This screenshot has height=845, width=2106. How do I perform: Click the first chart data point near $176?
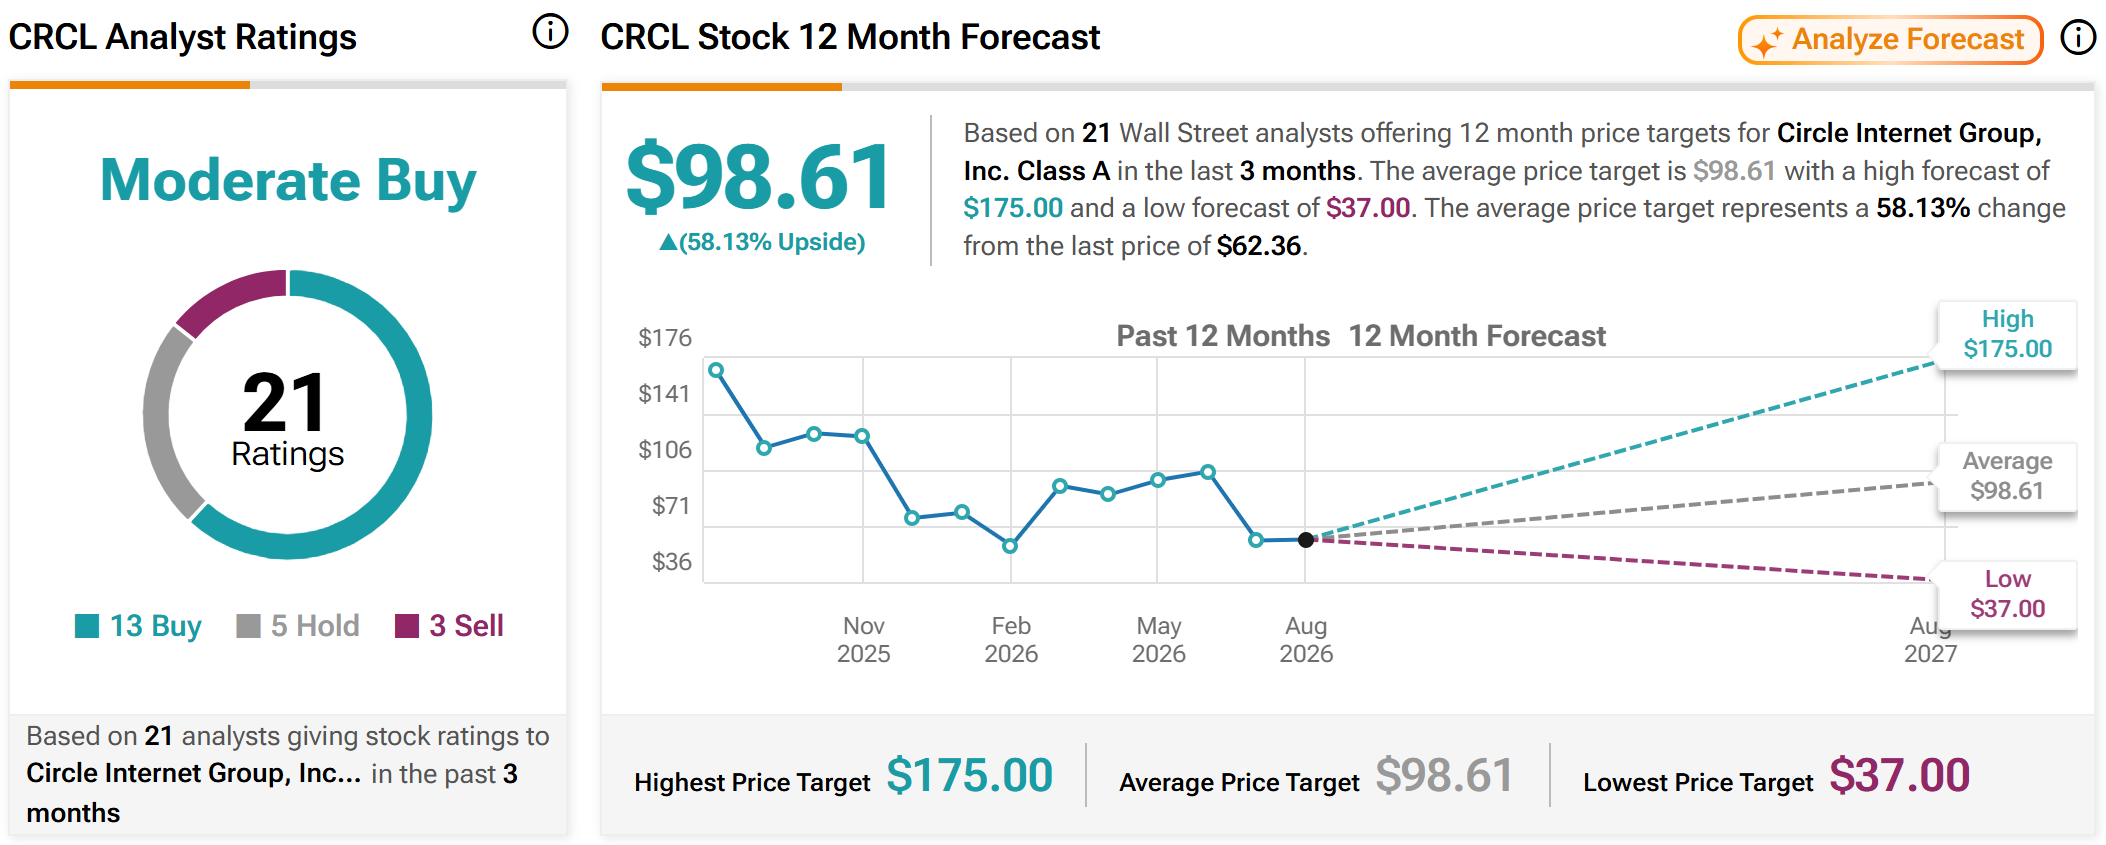click(716, 370)
